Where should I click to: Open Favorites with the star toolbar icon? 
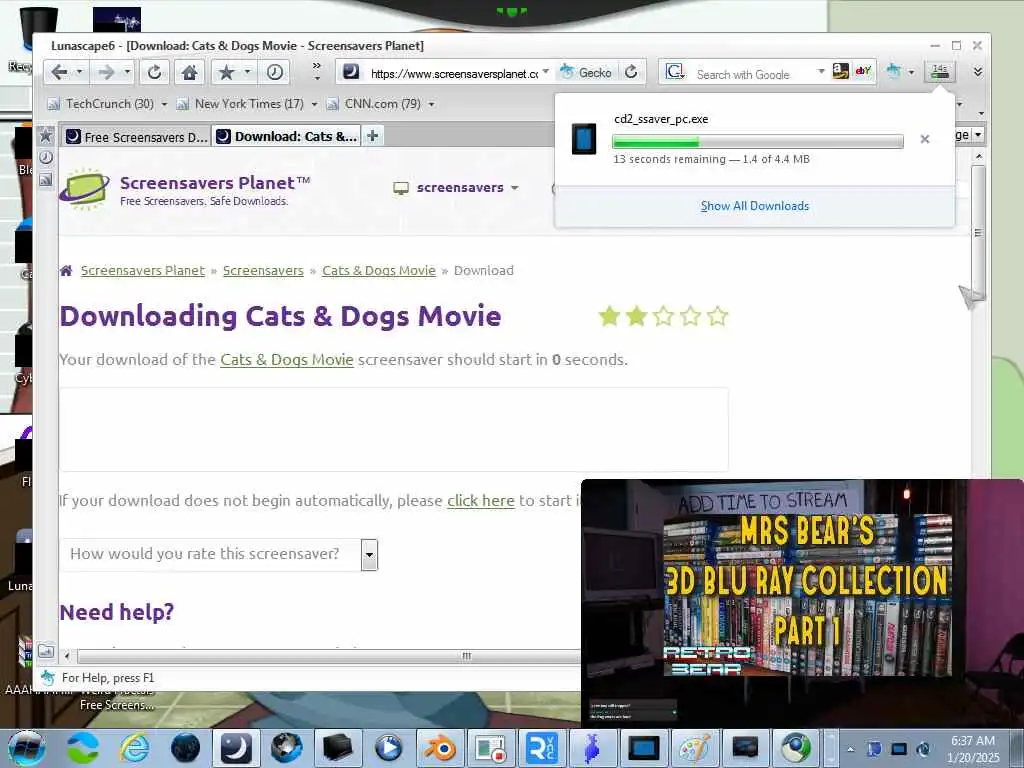coord(226,72)
